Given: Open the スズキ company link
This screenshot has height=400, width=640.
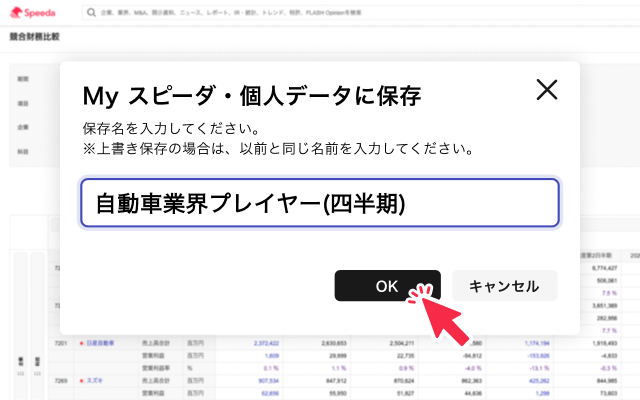Looking at the screenshot, I should tap(94, 381).
